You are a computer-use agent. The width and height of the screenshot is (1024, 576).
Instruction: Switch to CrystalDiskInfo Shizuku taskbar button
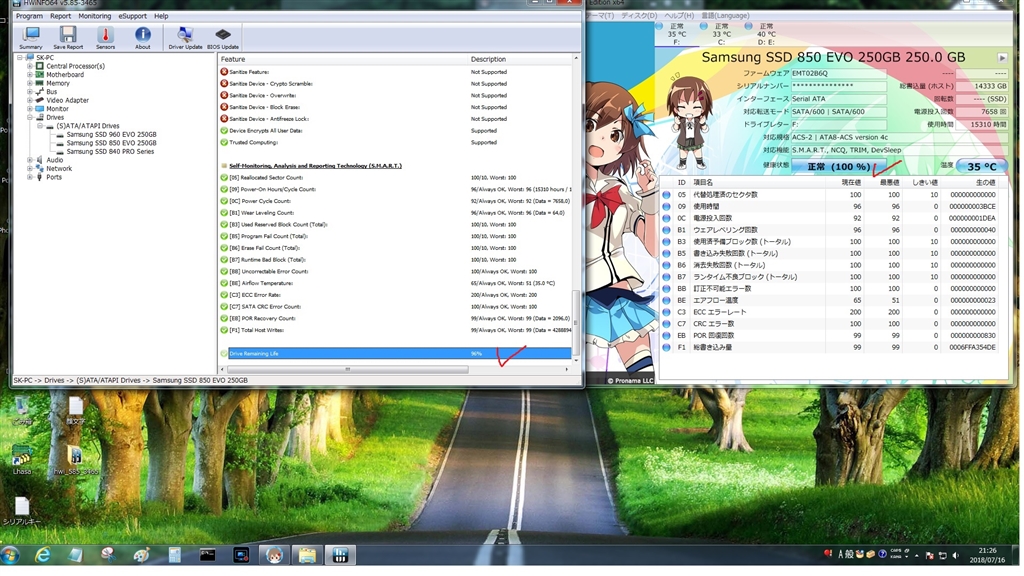click(x=274, y=555)
